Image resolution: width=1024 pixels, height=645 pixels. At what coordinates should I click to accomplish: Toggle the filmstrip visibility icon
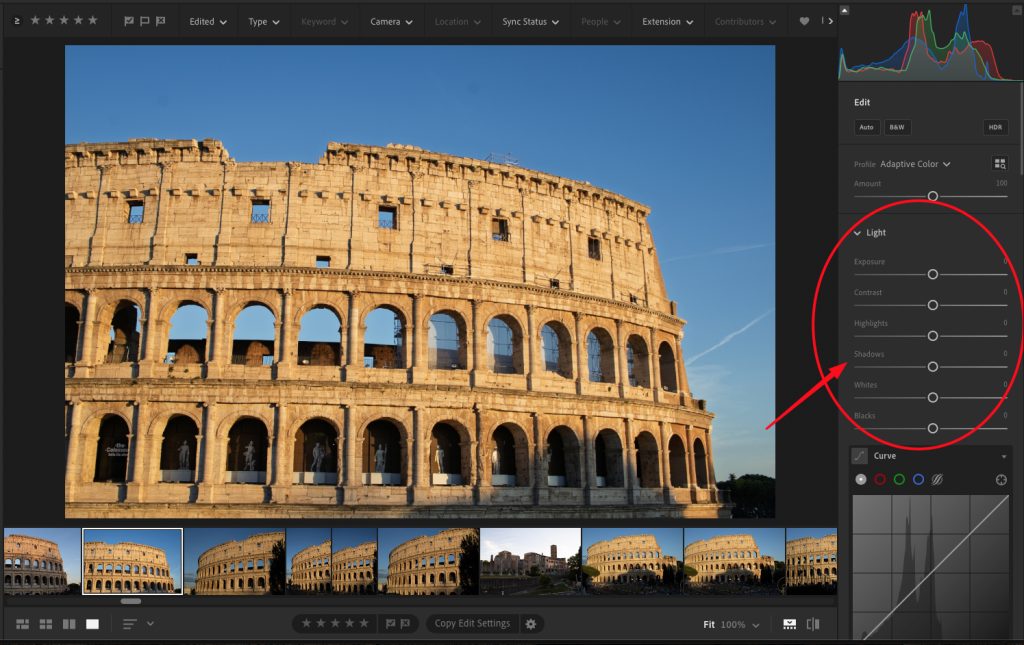click(x=789, y=624)
